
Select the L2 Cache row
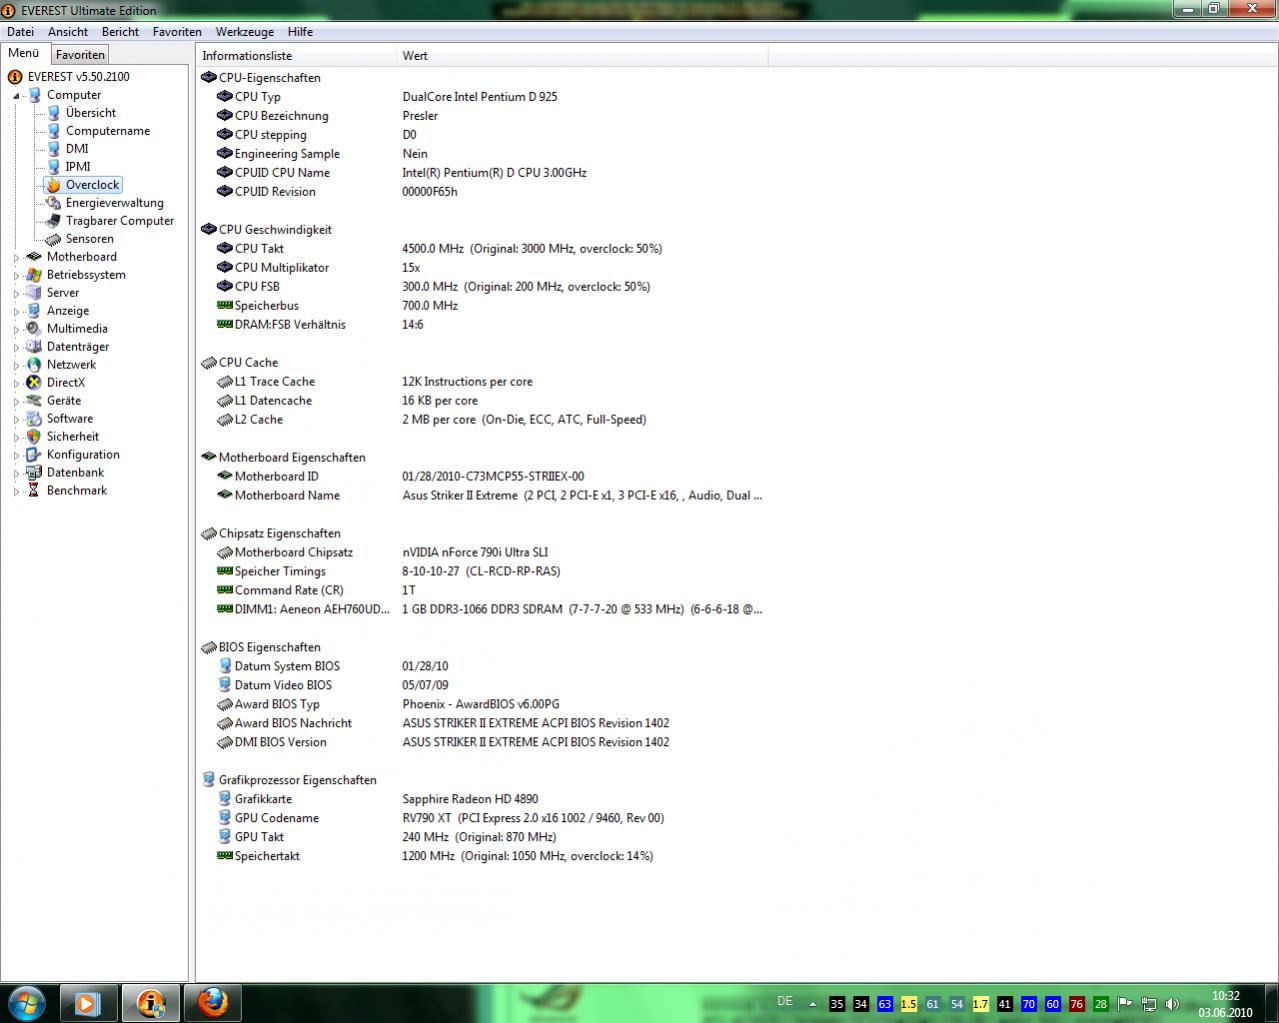tap(484, 420)
